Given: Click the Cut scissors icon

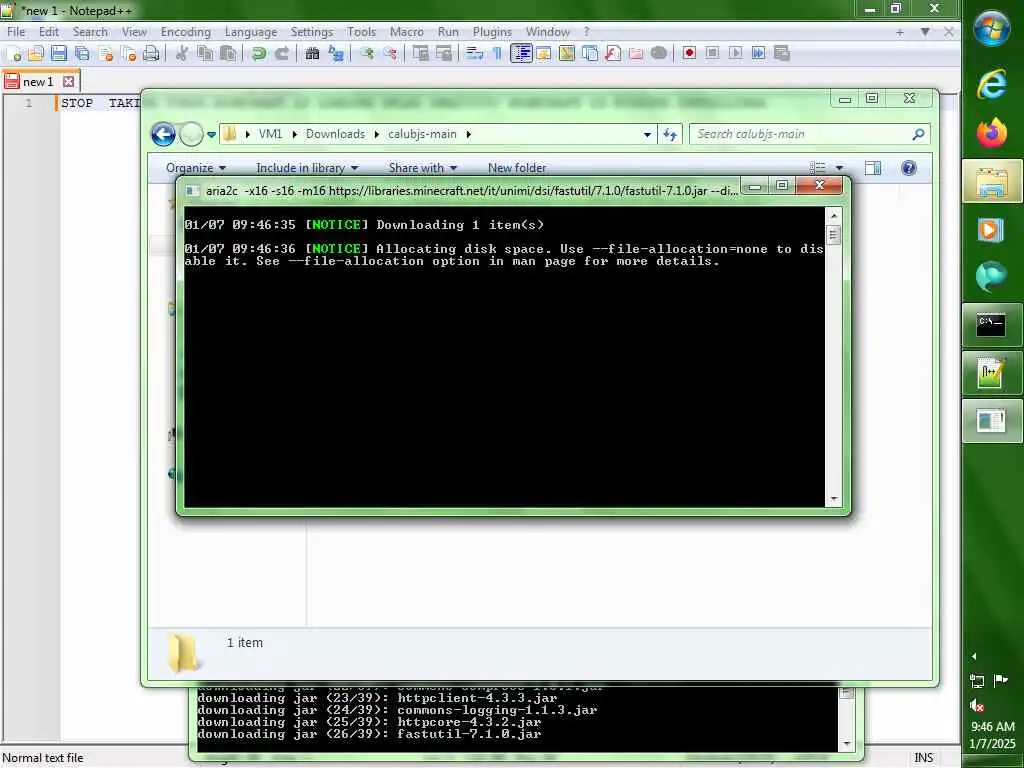Looking at the screenshot, I should click(182, 54).
